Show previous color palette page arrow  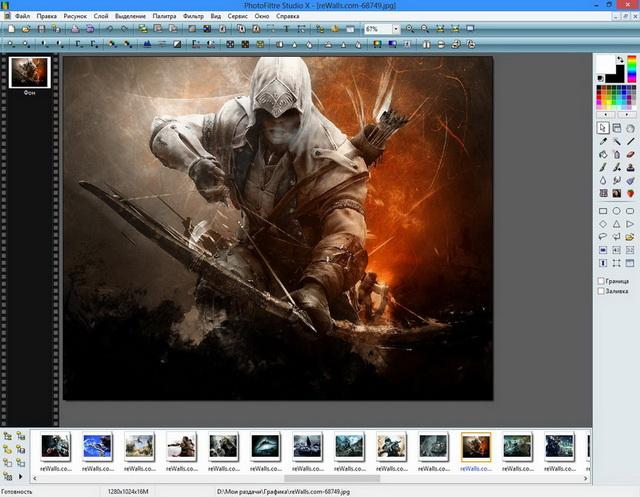pyautogui.click(x=606, y=115)
